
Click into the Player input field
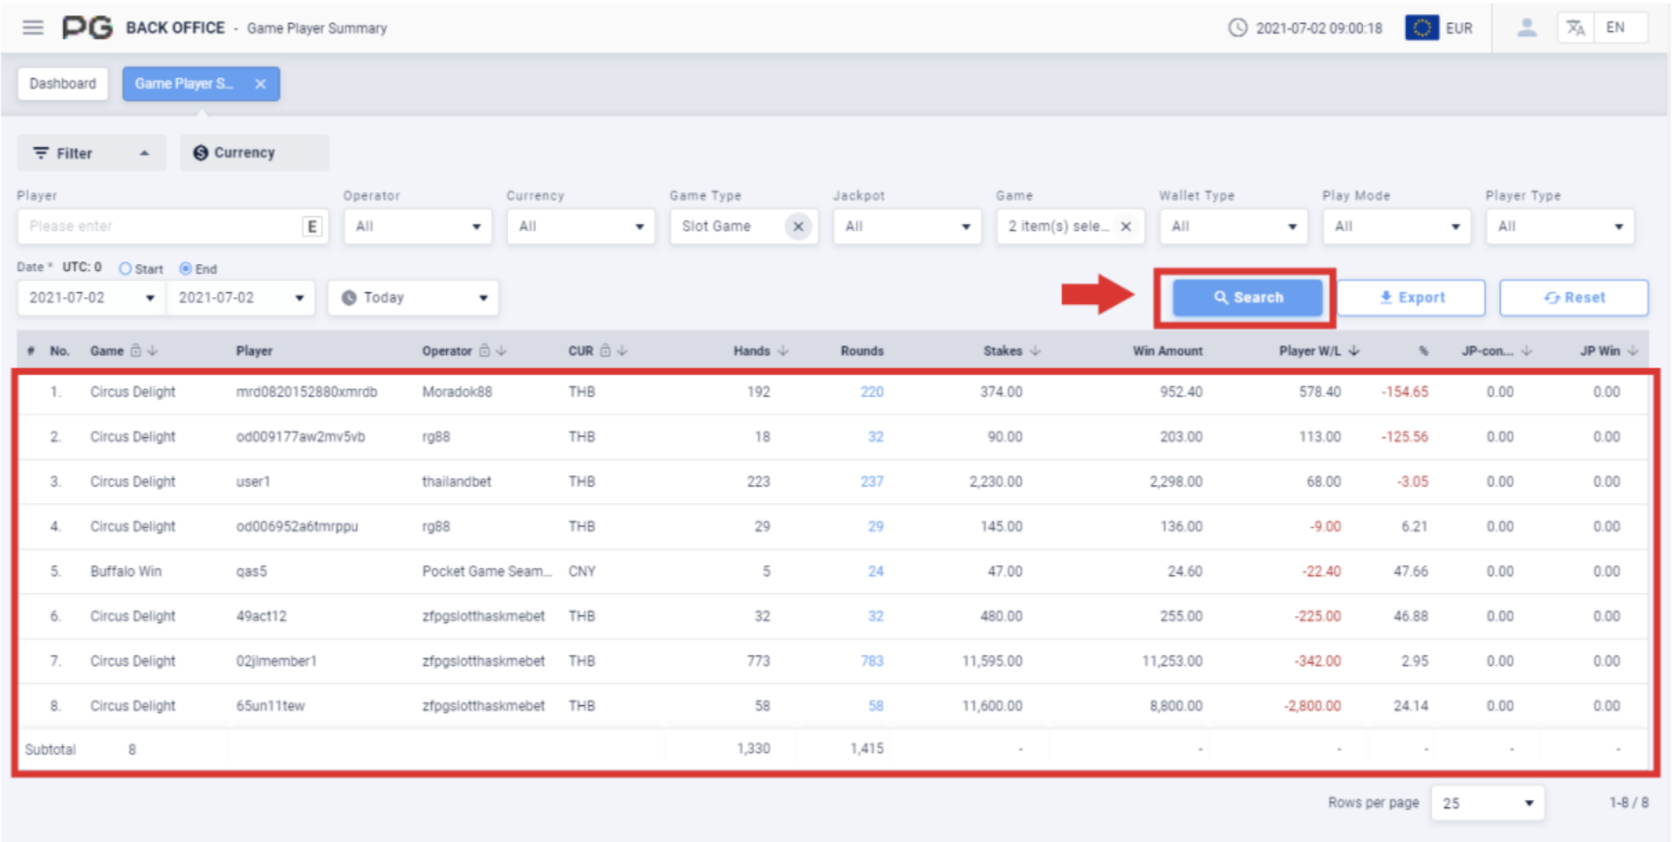[x=160, y=226]
